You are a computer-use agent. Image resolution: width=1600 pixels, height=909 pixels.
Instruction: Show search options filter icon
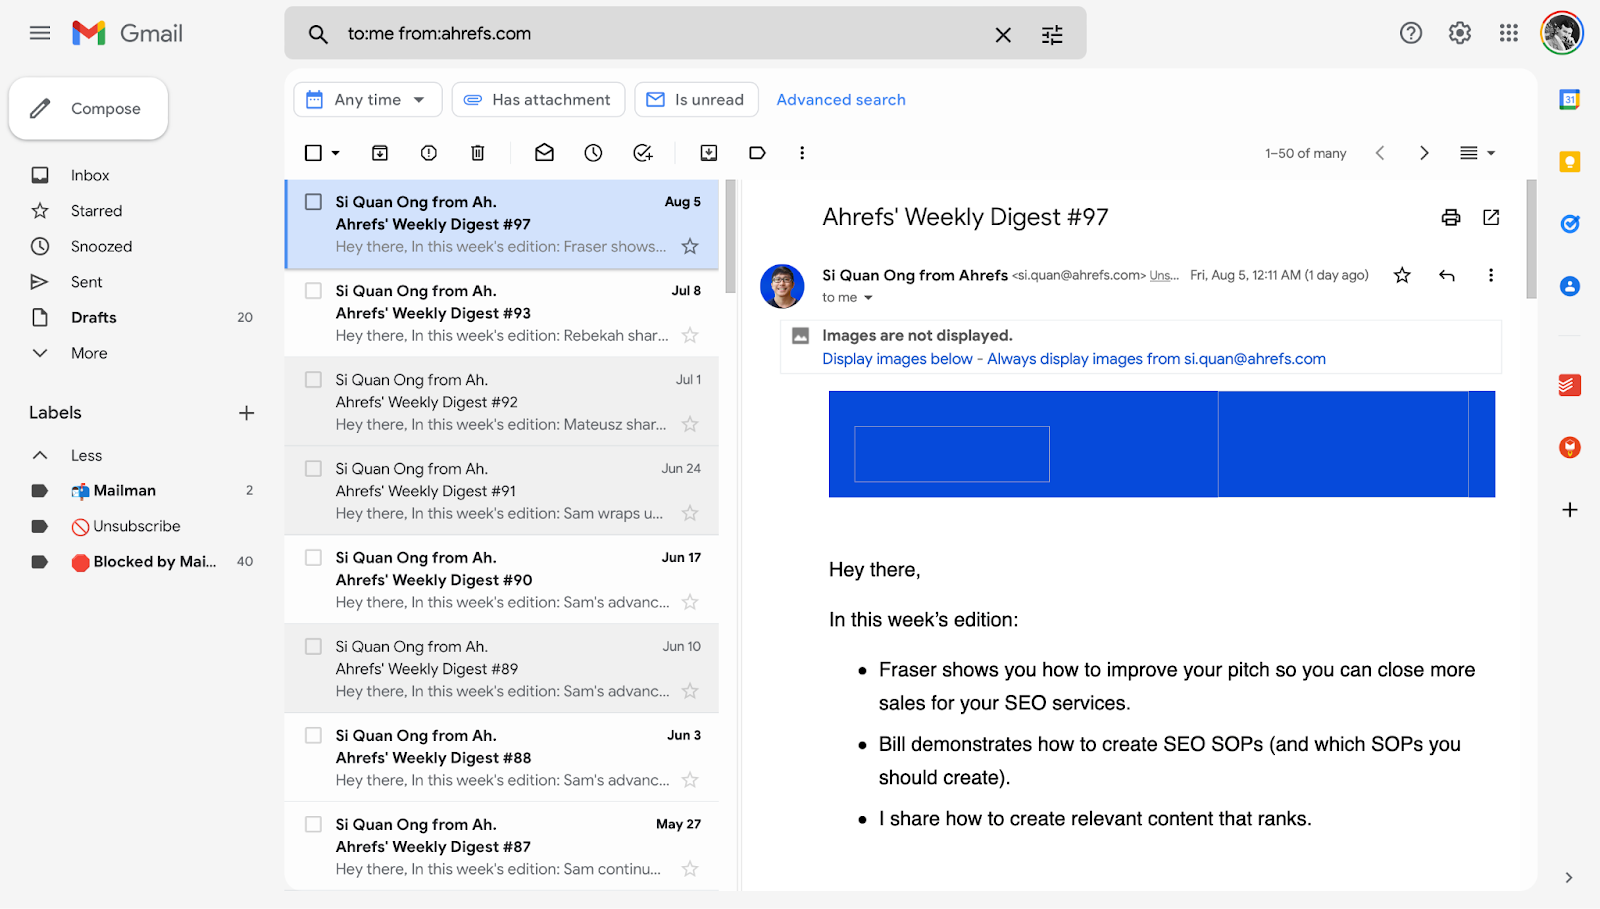(x=1052, y=35)
